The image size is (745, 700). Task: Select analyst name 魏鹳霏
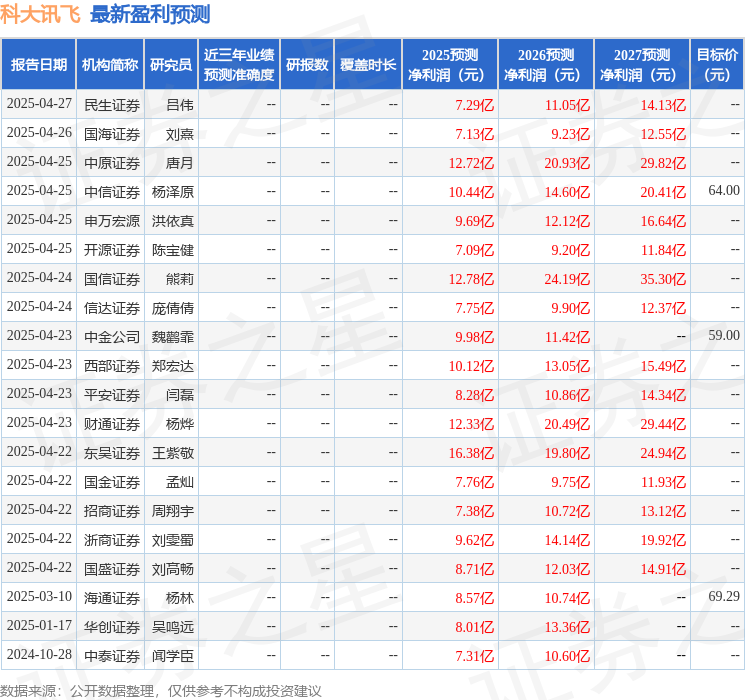tap(172, 337)
